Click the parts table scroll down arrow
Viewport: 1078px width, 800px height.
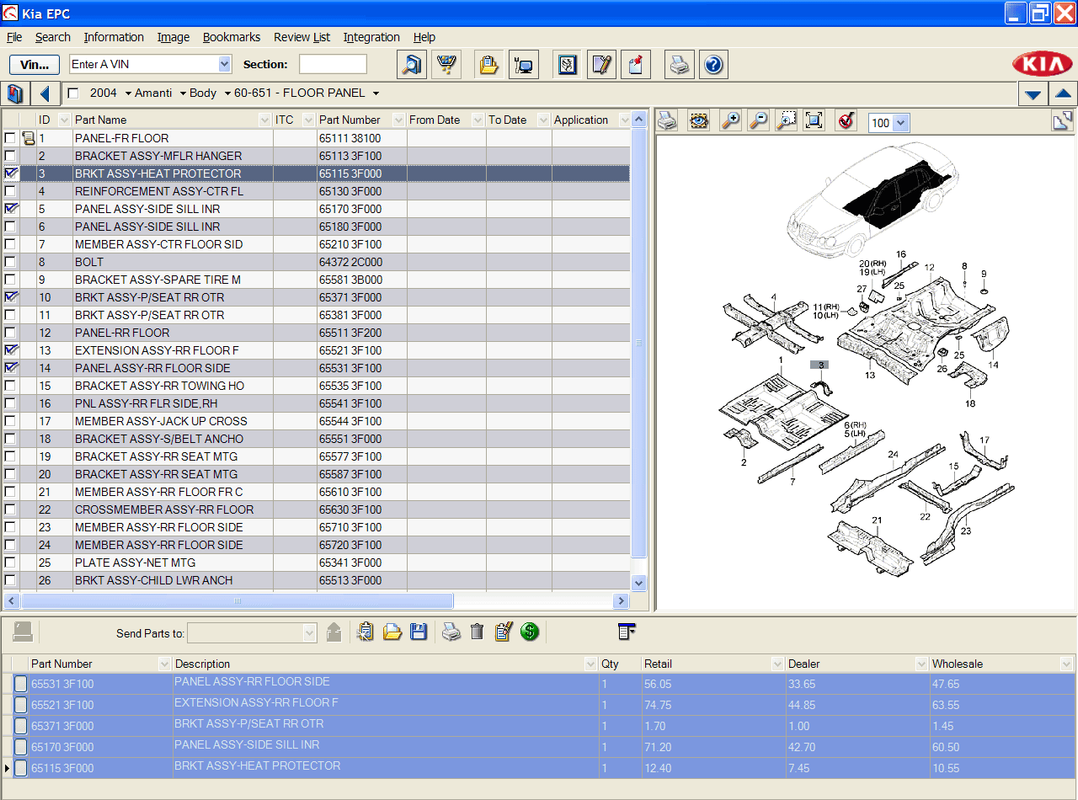pyautogui.click(x=639, y=583)
